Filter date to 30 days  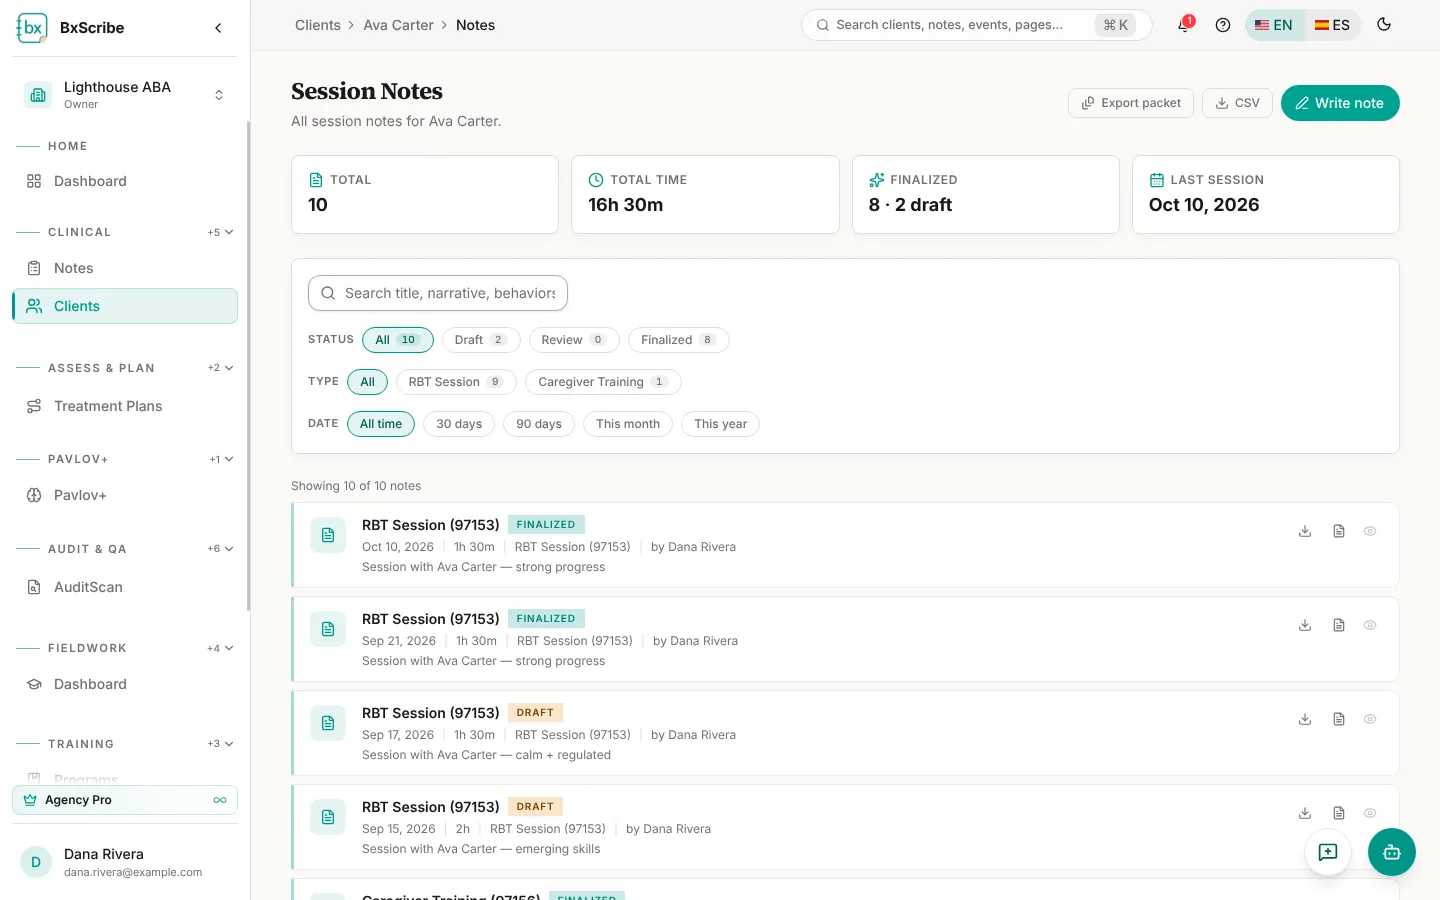pyautogui.click(x=459, y=424)
